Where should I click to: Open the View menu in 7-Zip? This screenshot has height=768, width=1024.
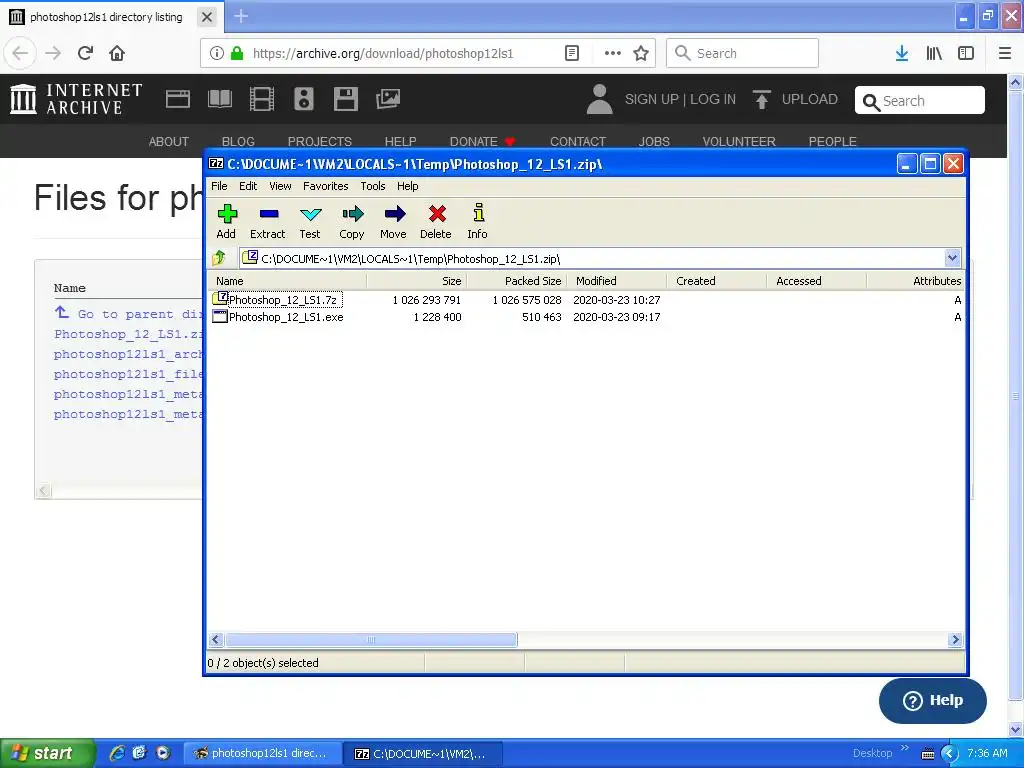point(280,186)
